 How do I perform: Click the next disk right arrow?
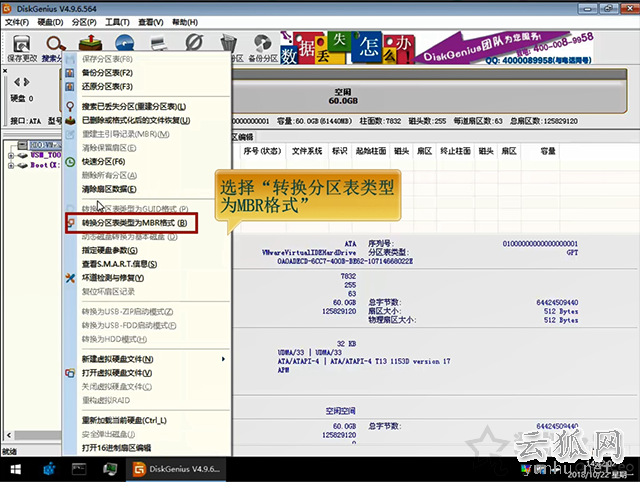[x=27, y=82]
